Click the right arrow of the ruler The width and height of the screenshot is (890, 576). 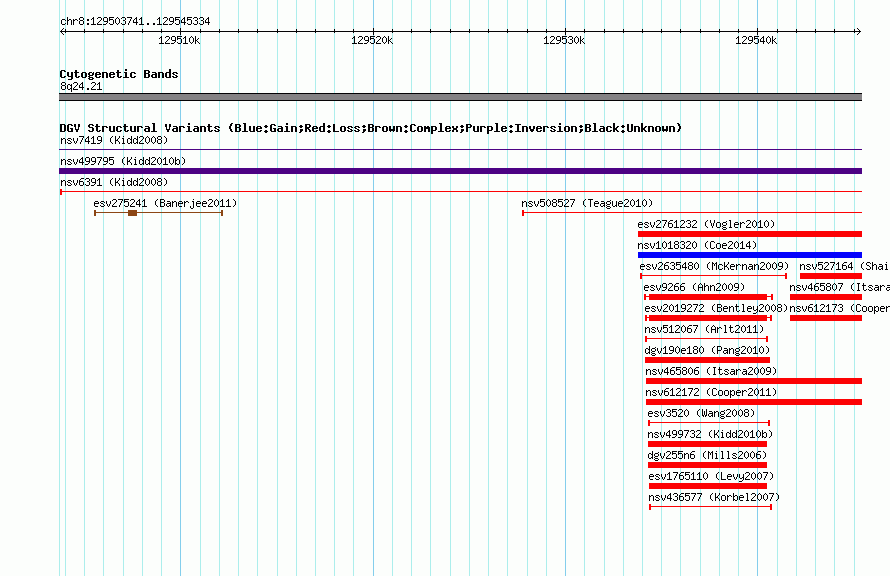[x=858, y=31]
